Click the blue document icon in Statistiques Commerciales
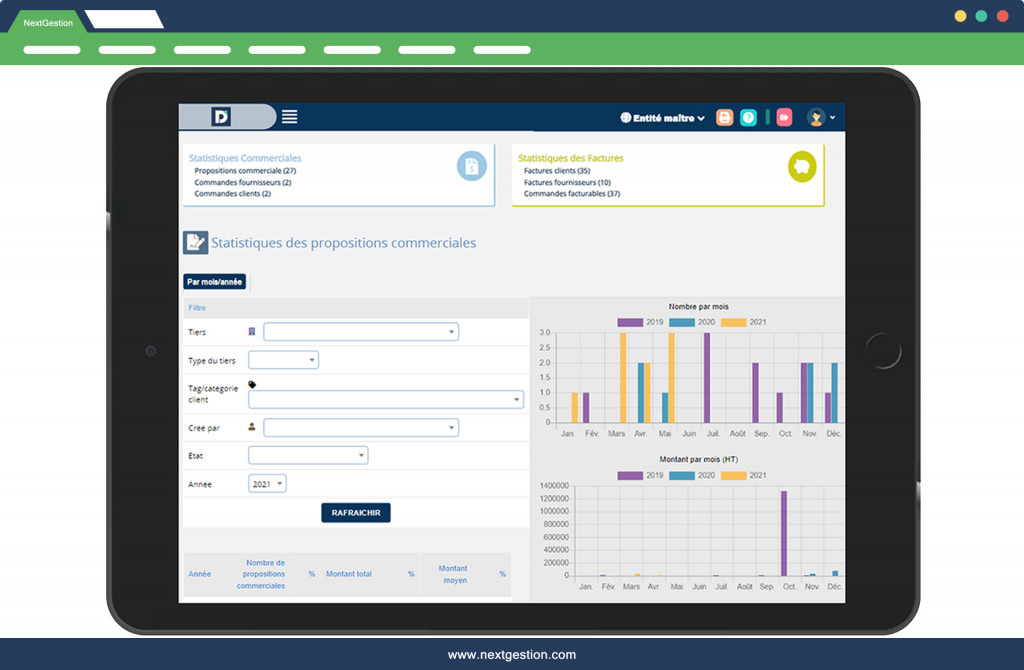Viewport: 1024px width, 670px height. pyautogui.click(x=472, y=166)
